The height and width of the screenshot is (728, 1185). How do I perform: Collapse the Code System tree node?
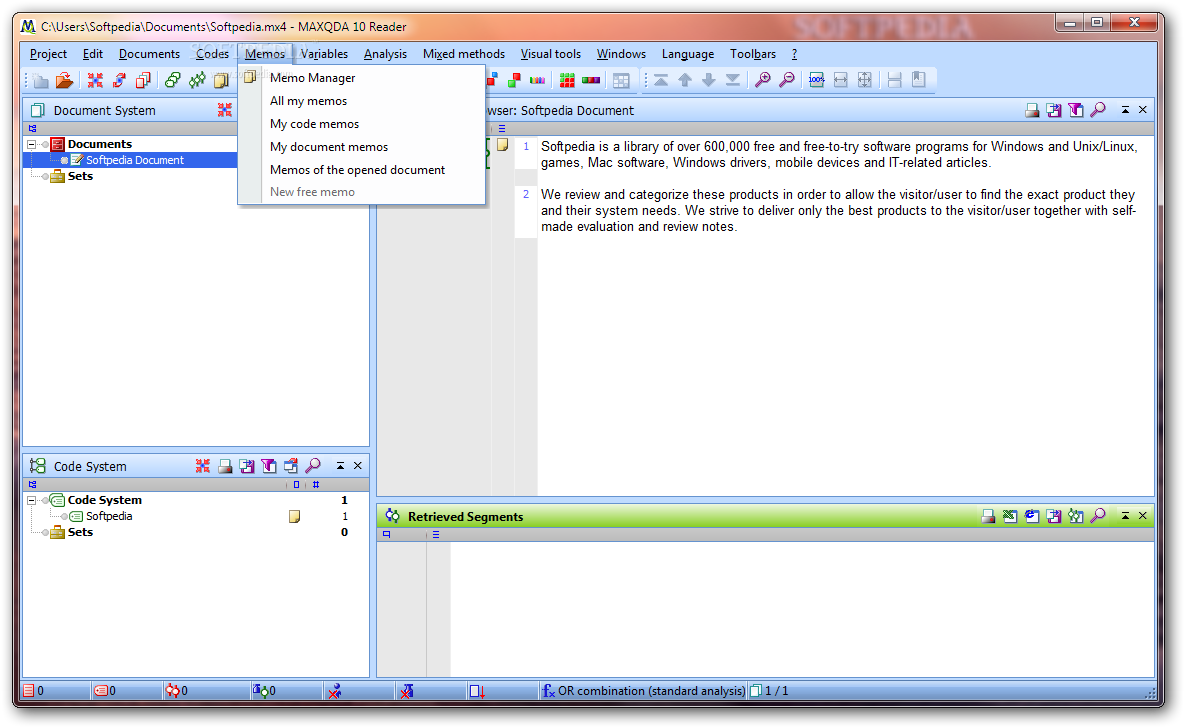point(32,500)
